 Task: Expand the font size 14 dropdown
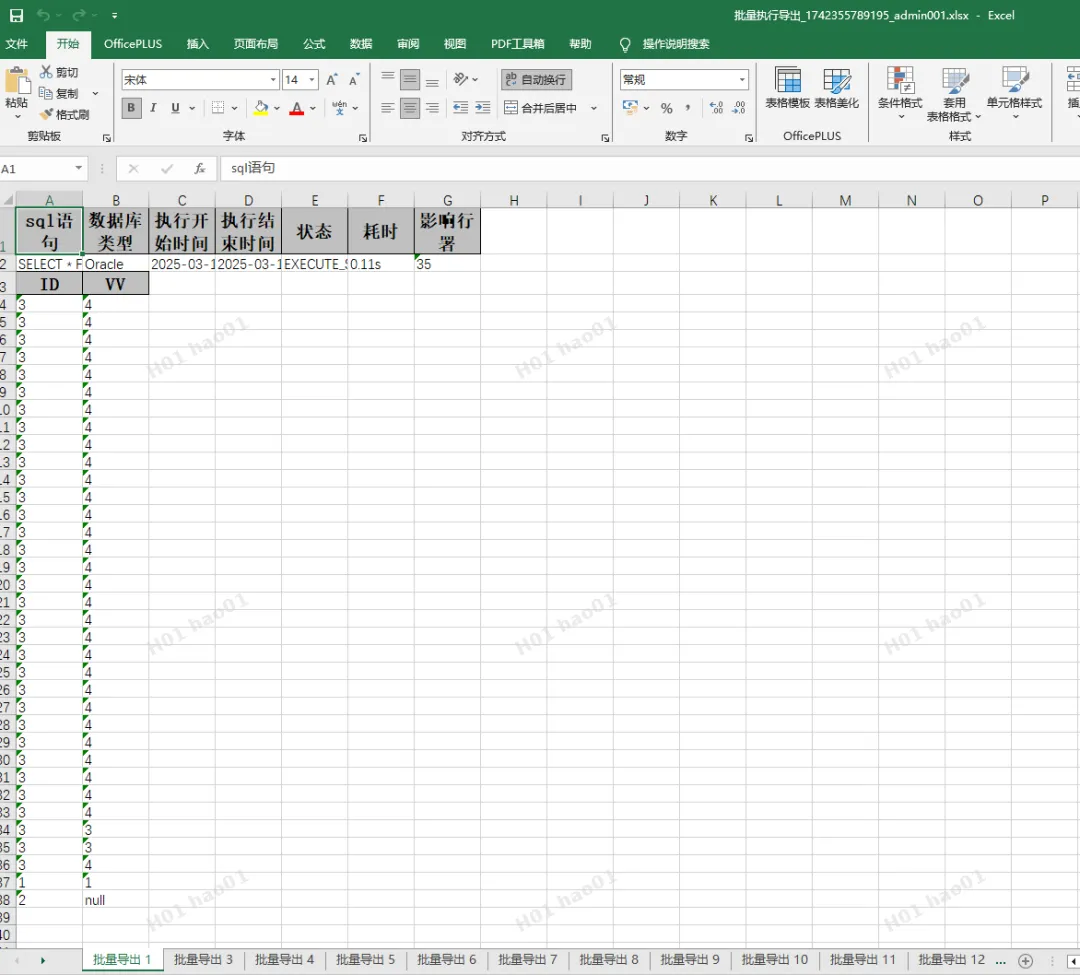[312, 80]
